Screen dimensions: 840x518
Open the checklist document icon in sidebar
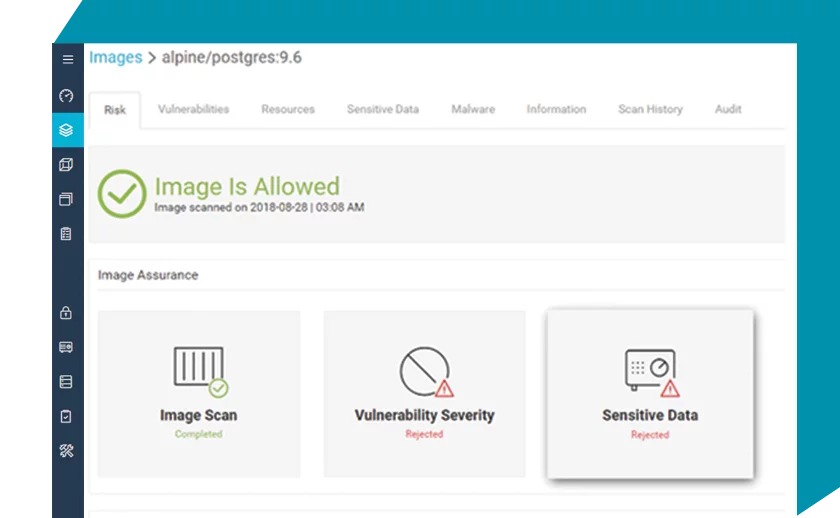coord(66,234)
